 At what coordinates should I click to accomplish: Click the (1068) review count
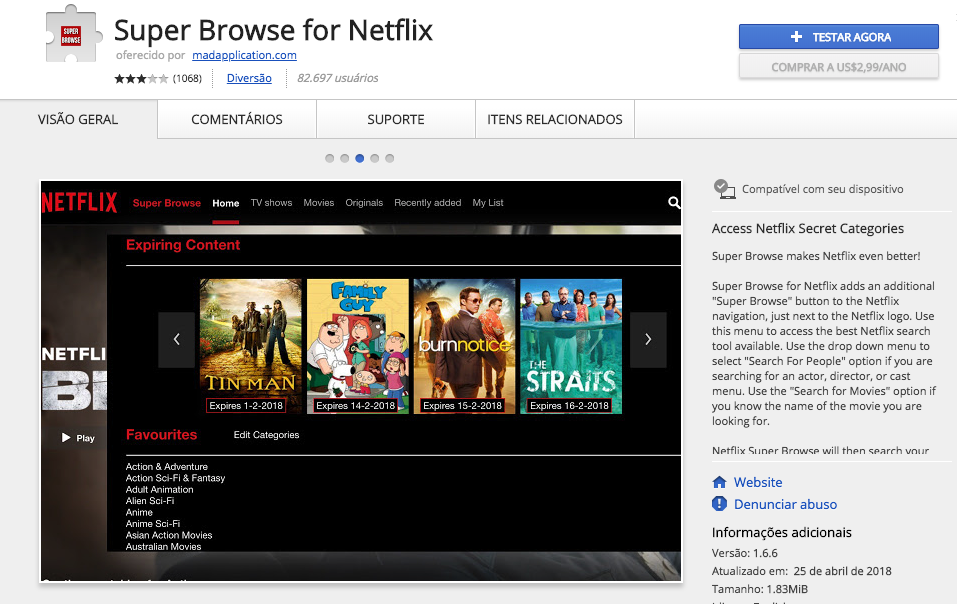(x=187, y=79)
